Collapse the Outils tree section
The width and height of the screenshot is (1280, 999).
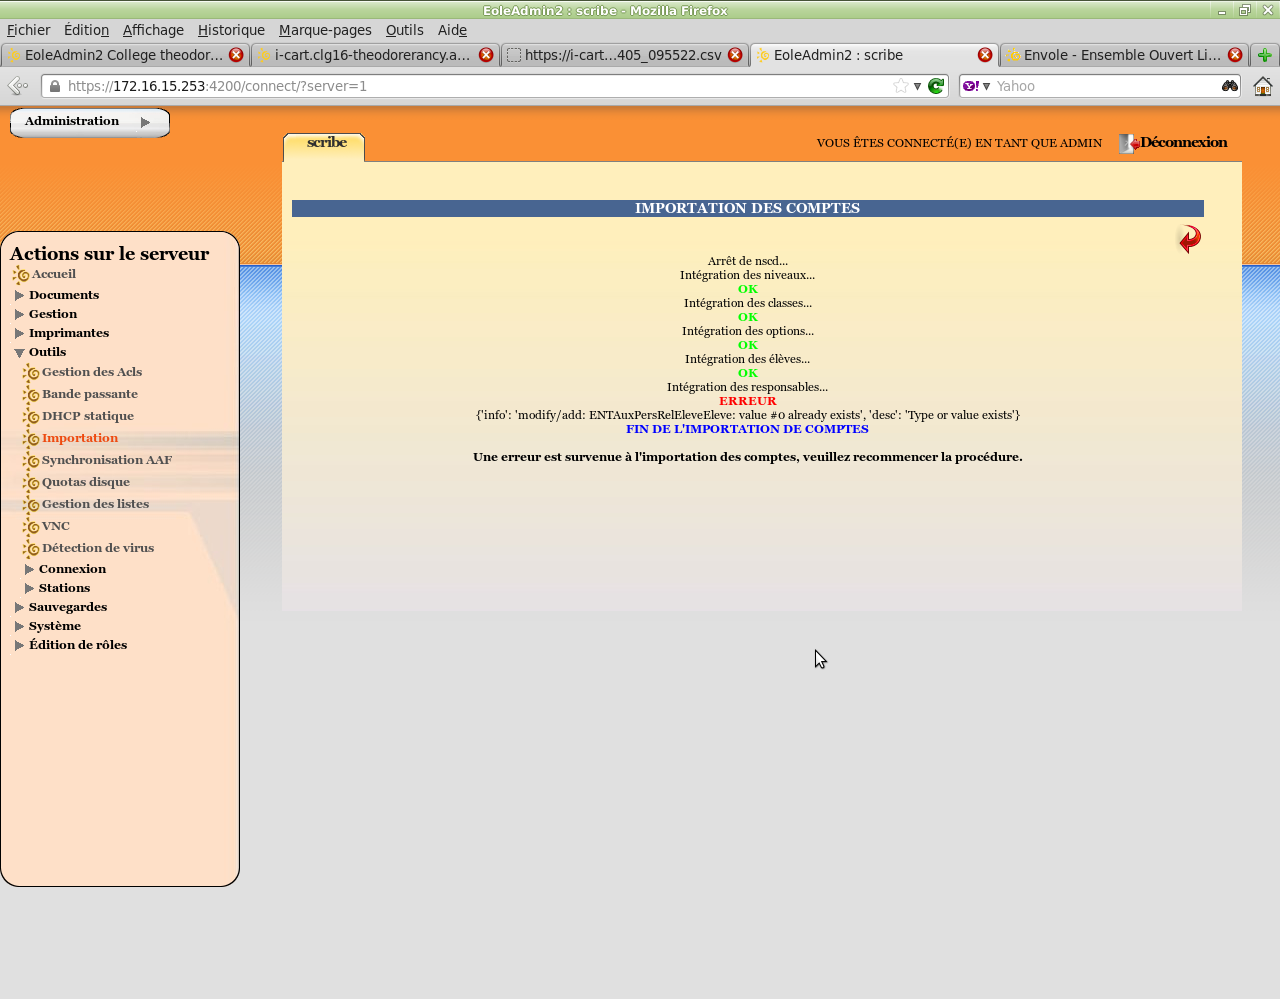pos(19,352)
